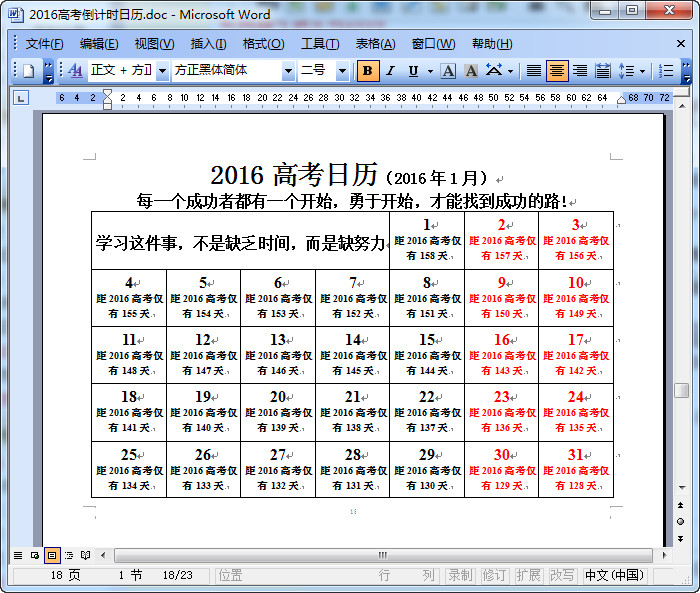The image size is (700, 593).
Task: Toggle underline formatting
Action: pos(413,71)
